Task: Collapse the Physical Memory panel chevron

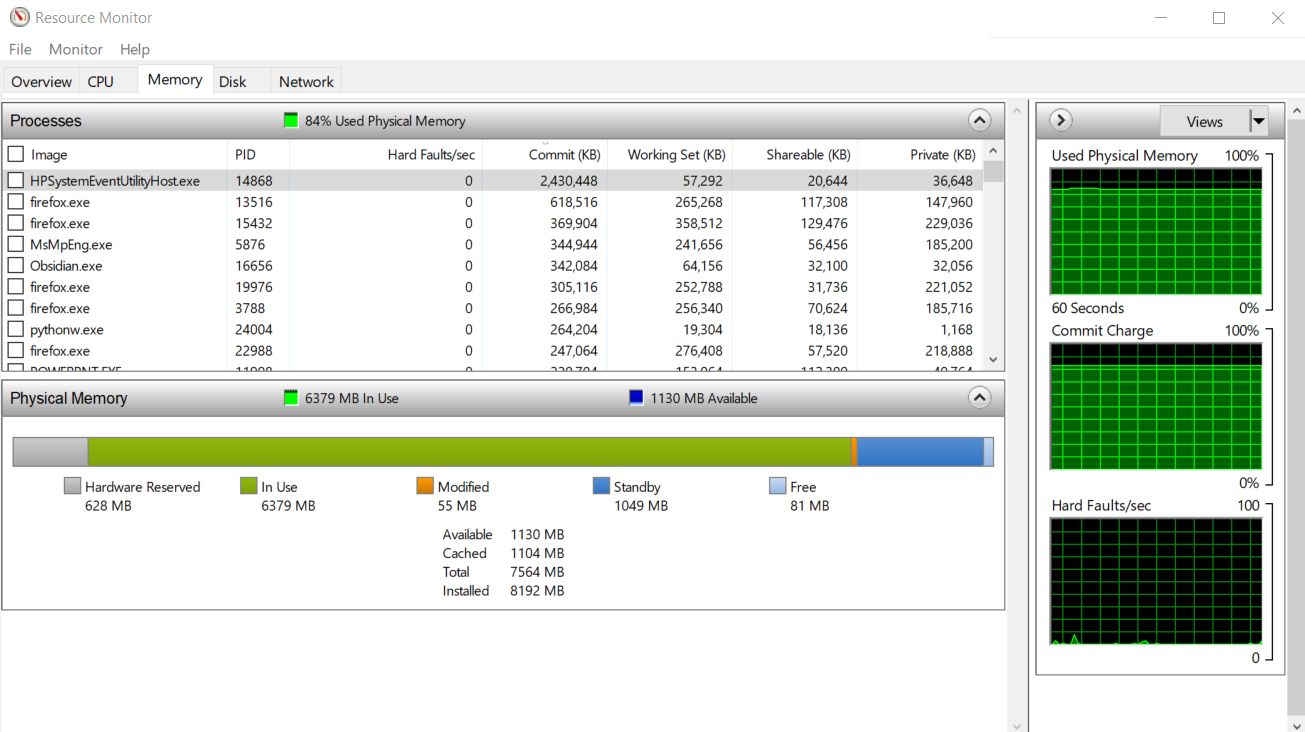Action: 979,397
